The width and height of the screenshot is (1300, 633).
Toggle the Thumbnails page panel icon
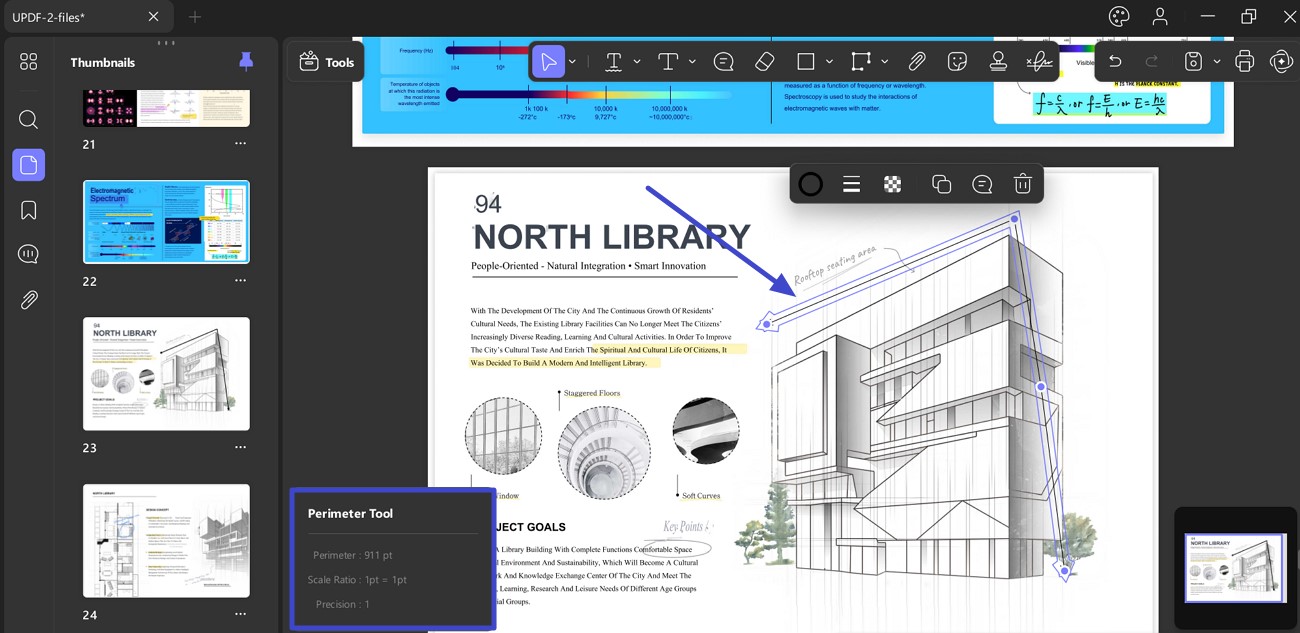coord(28,165)
